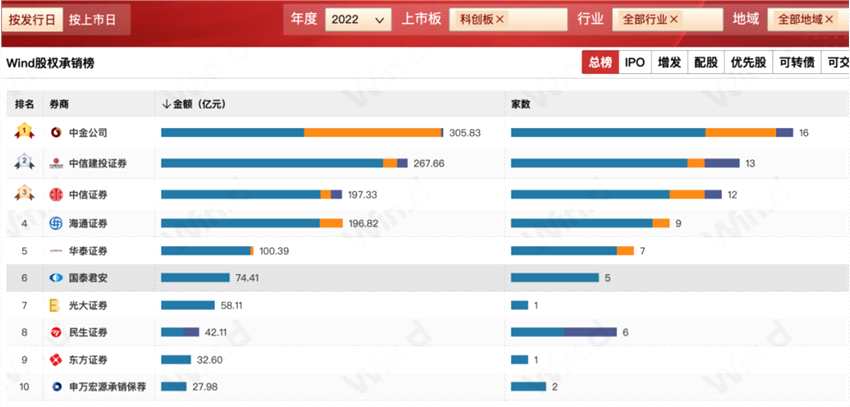Click the 排名 column header

point(24,105)
